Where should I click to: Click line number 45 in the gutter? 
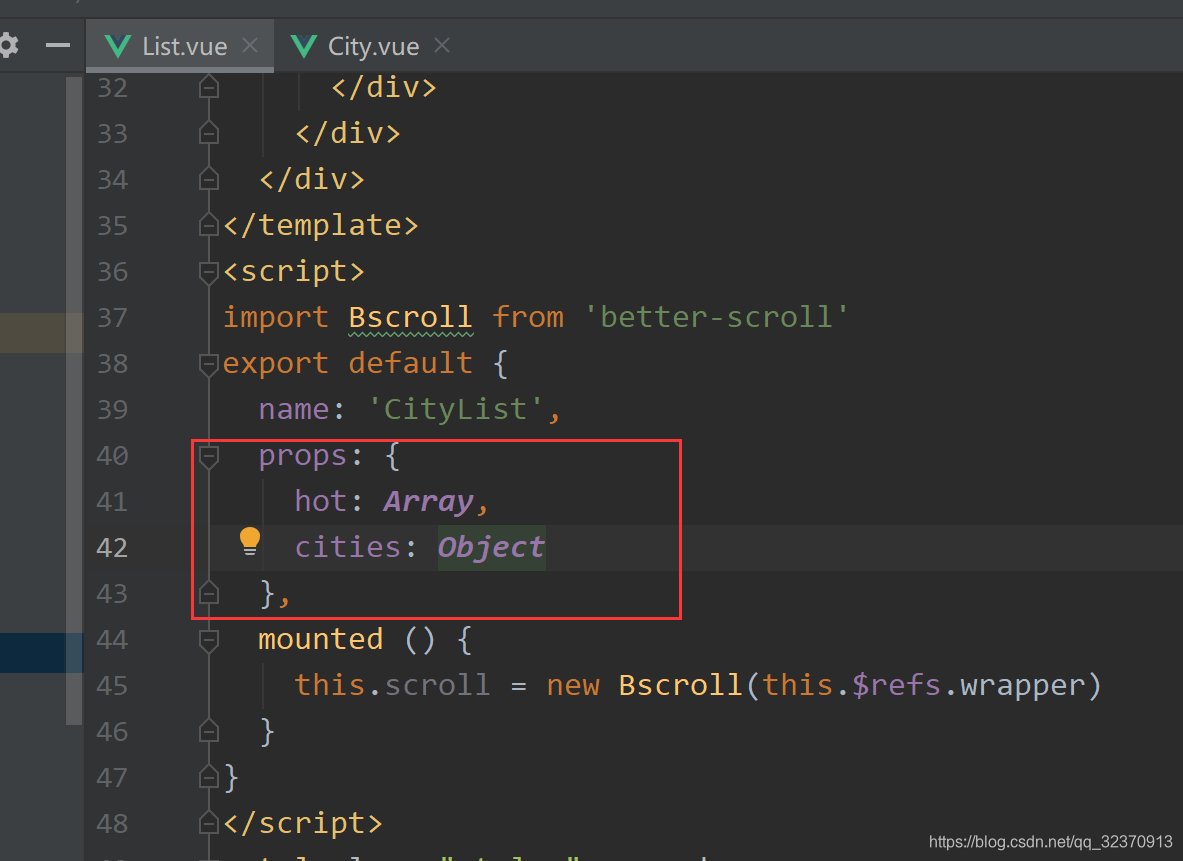[112, 685]
